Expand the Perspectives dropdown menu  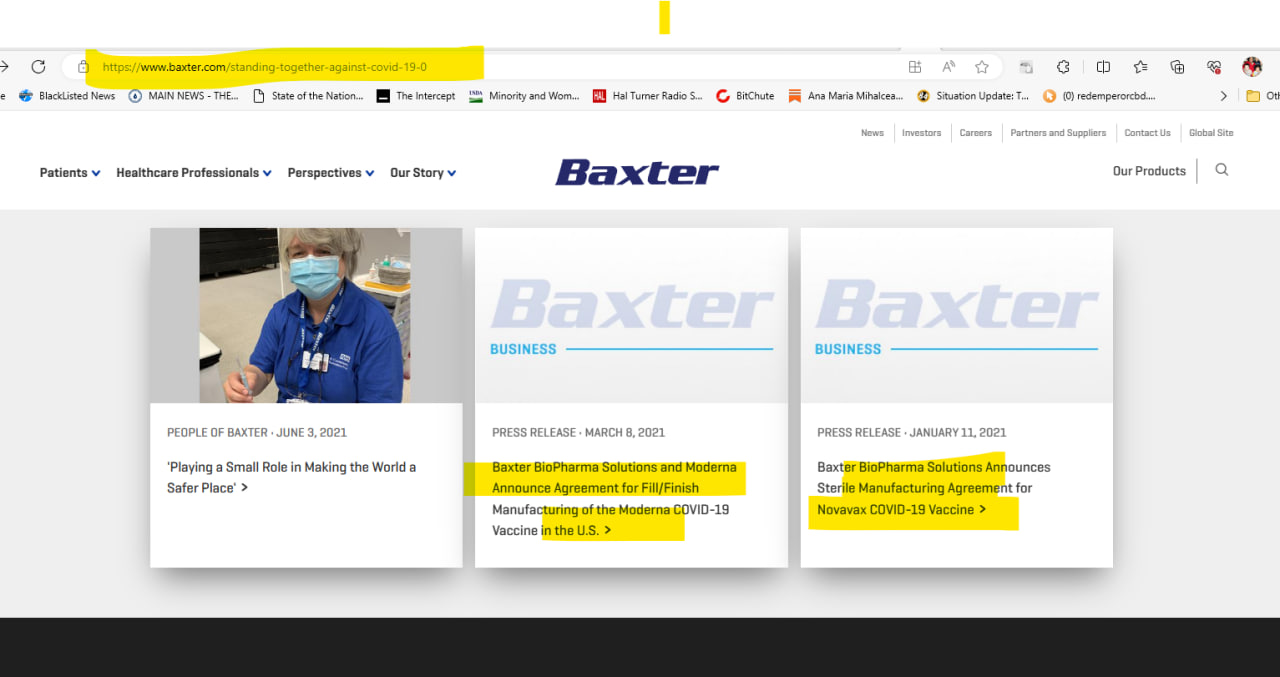[331, 173]
